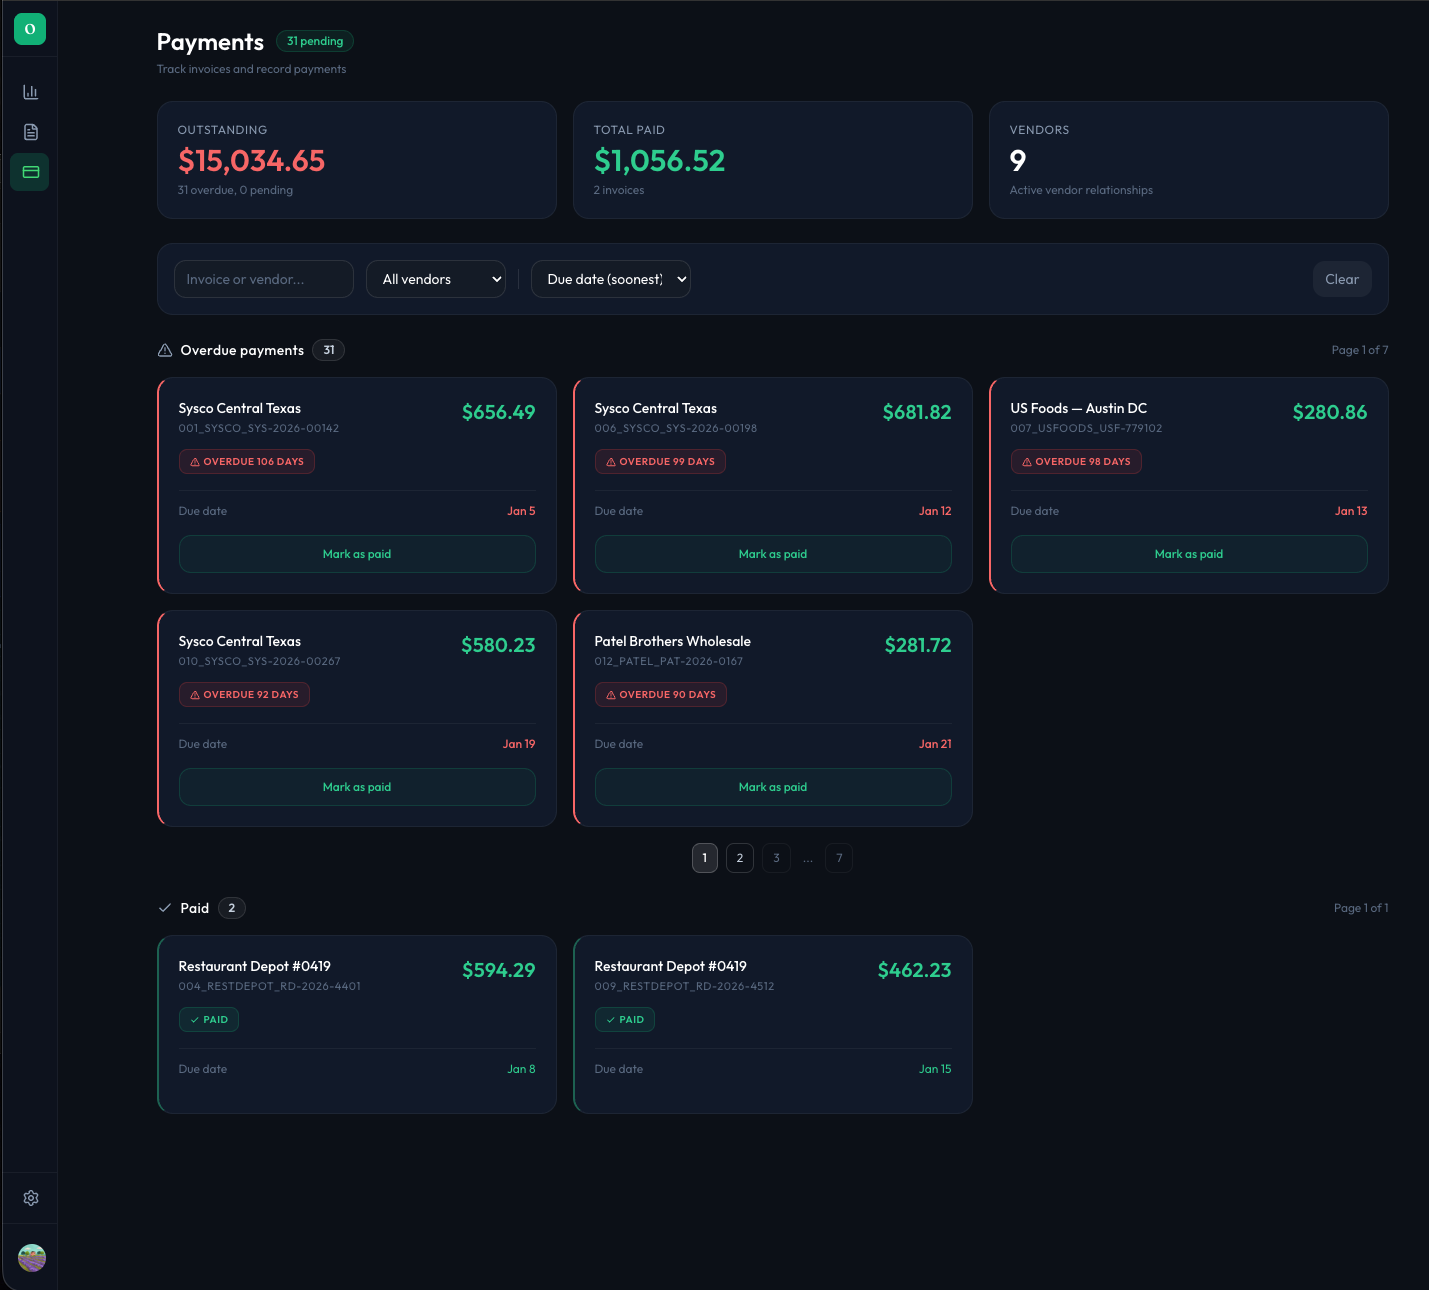Click the Jan 21 due date
The width and height of the screenshot is (1429, 1290).
[x=935, y=744]
